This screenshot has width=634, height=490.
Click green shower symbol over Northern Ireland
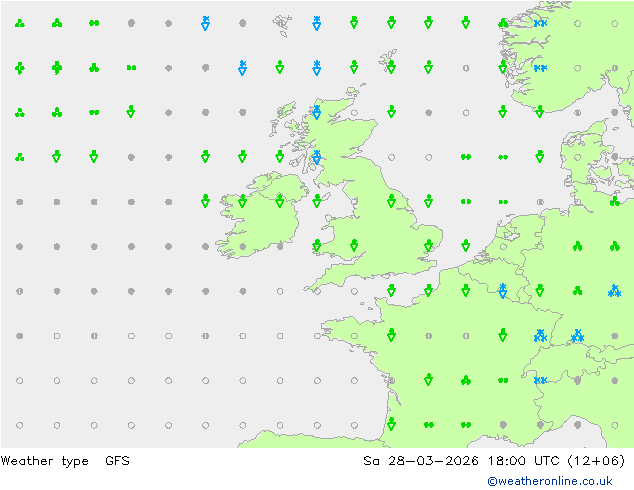click(280, 201)
